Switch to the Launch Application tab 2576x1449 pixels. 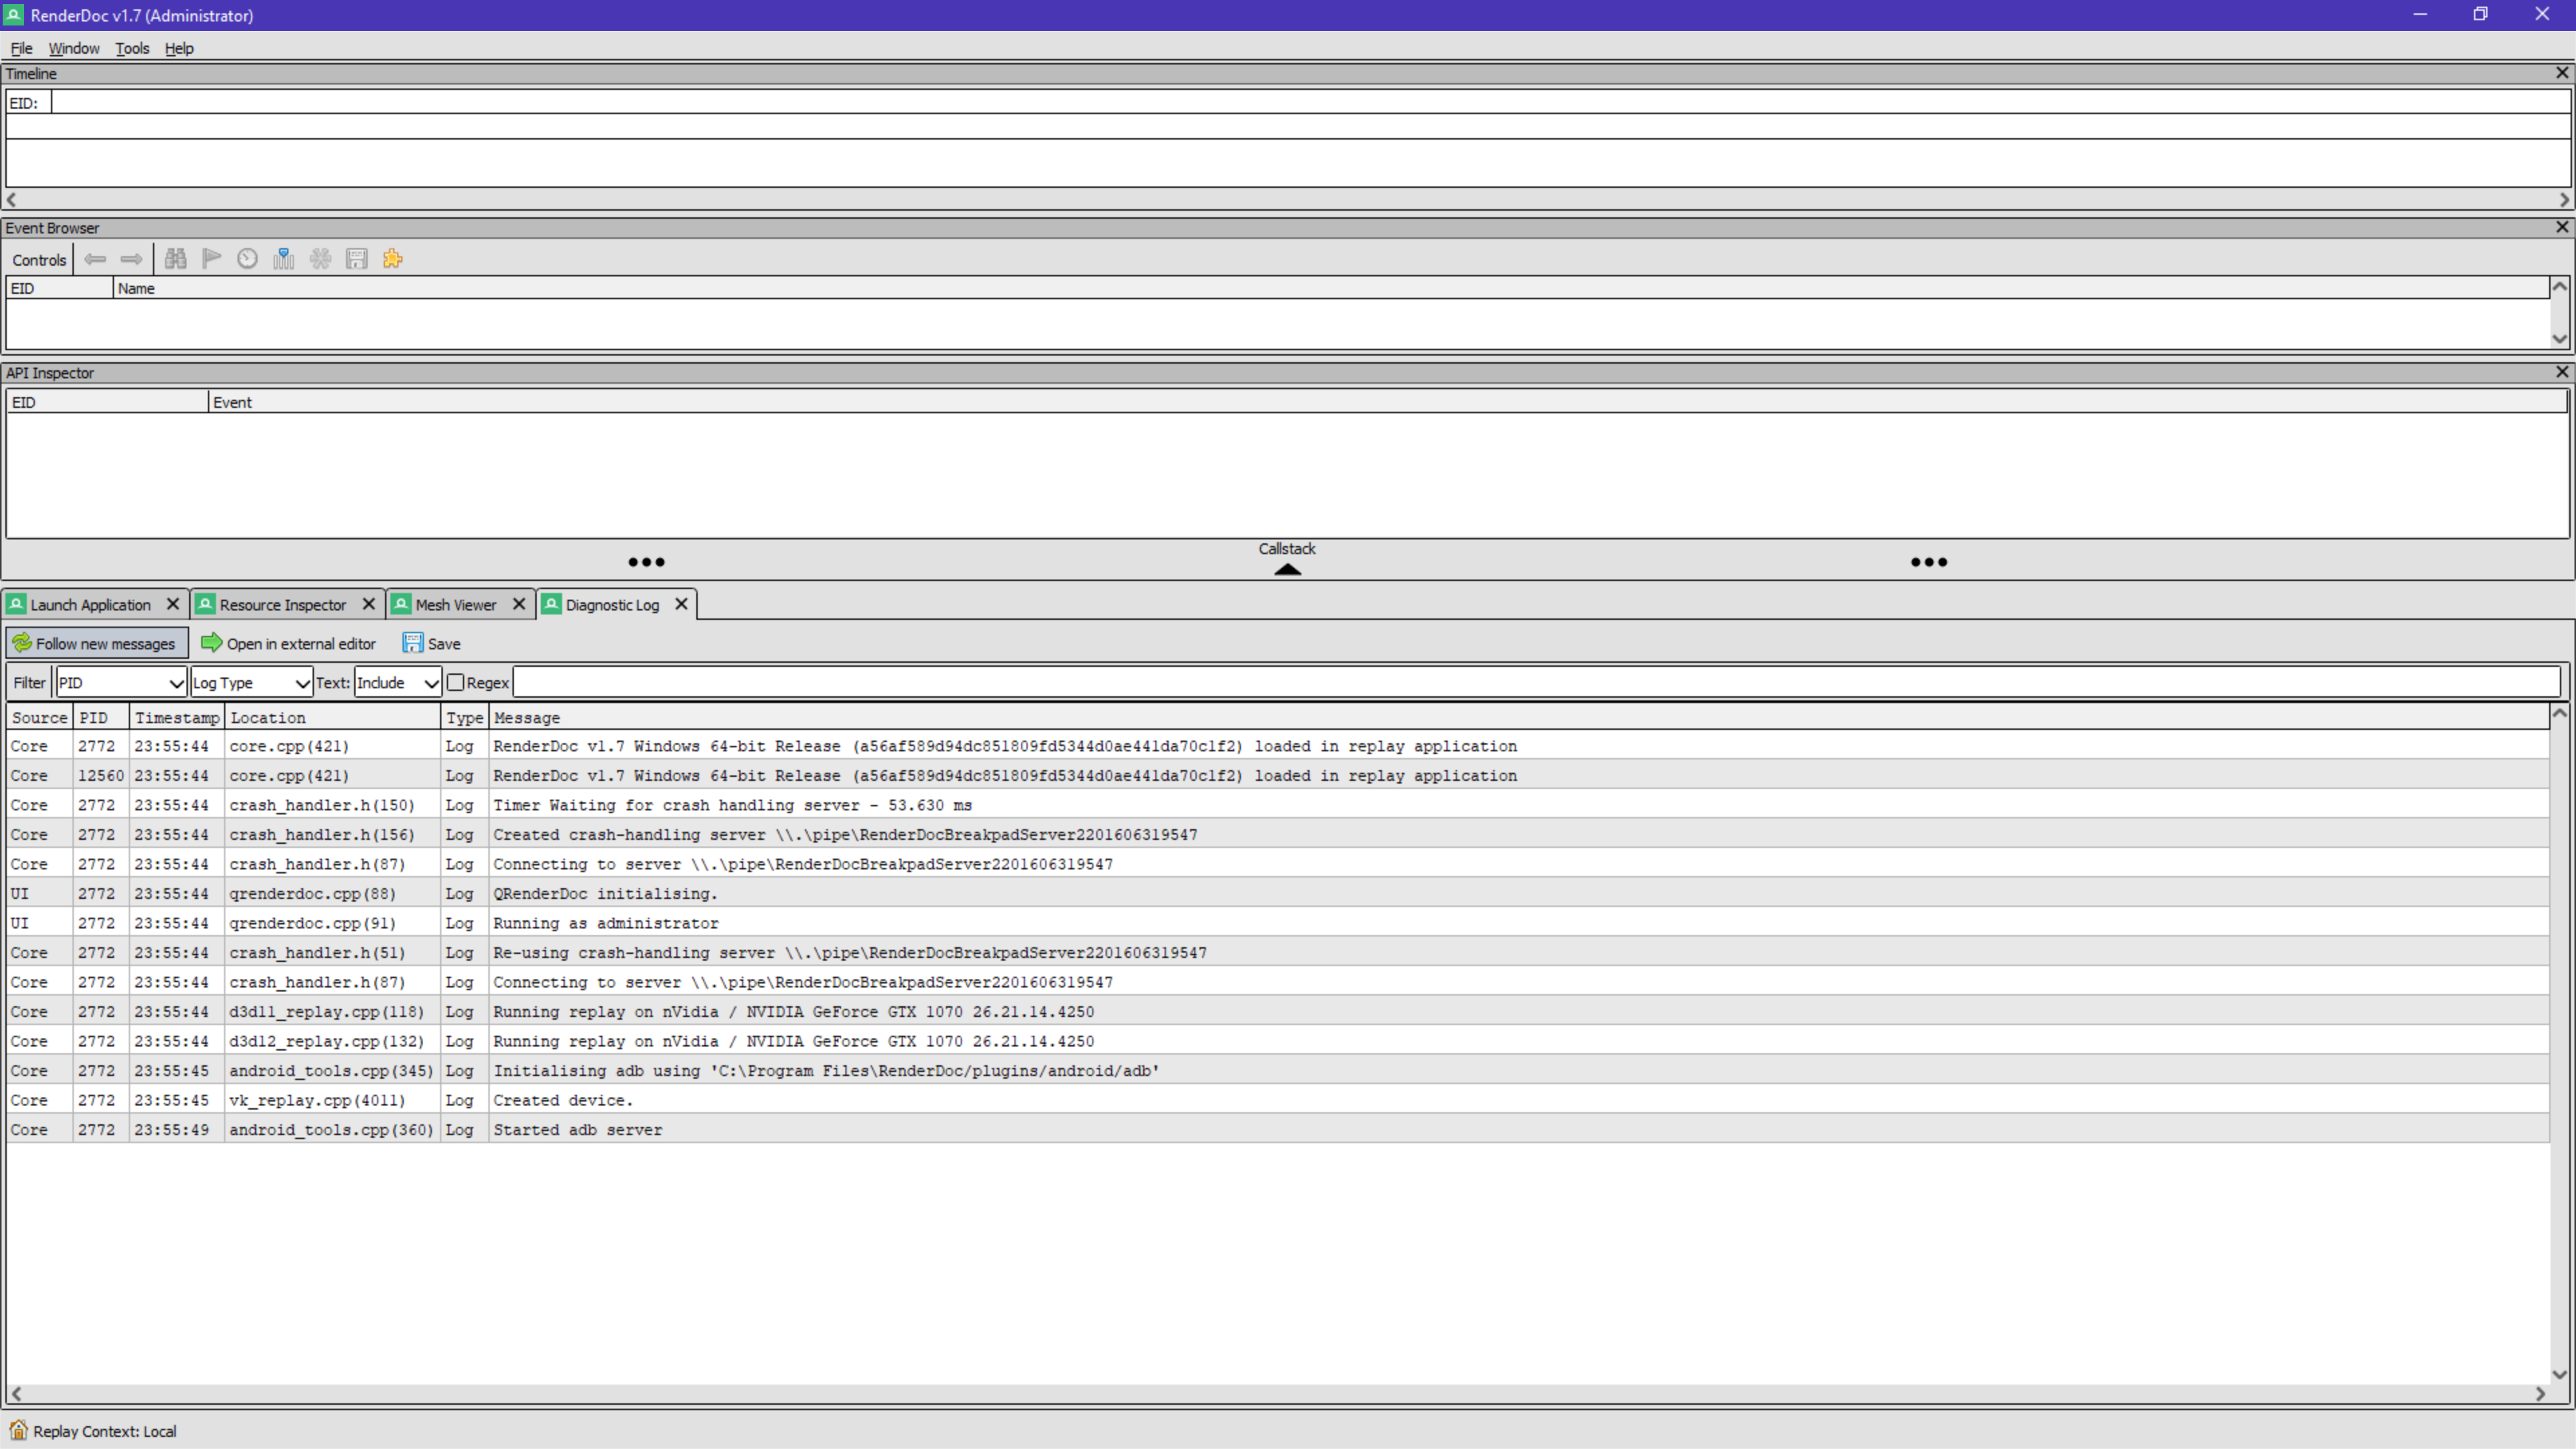(90, 605)
